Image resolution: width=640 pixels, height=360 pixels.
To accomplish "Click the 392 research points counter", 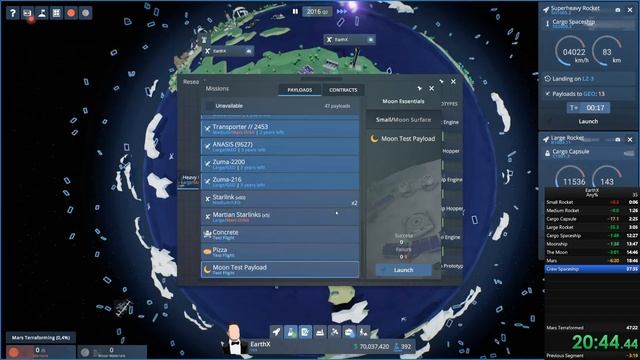I will pos(402,347).
